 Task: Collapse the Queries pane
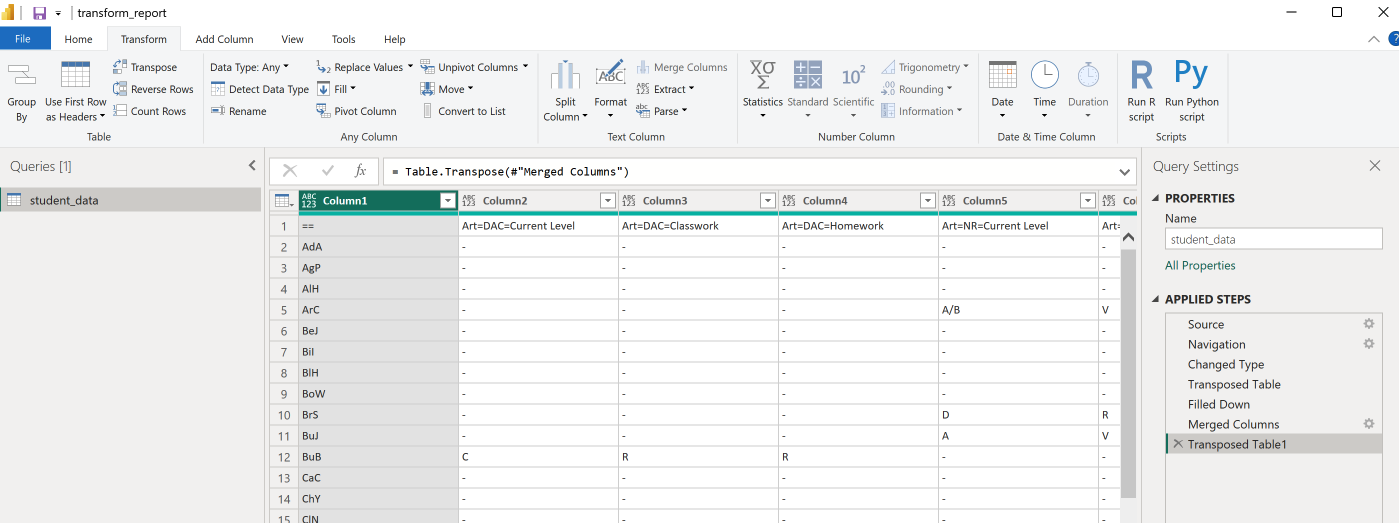click(x=252, y=166)
